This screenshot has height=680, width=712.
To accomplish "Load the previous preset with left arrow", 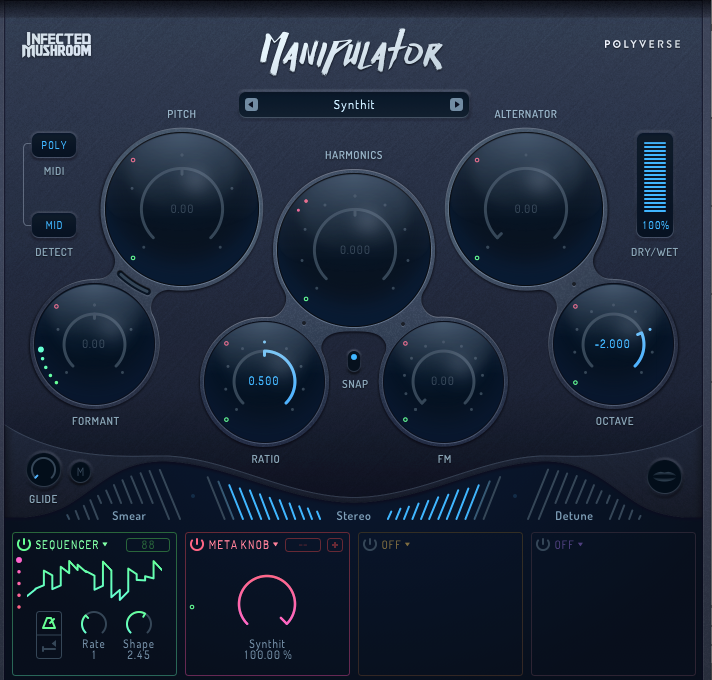I will click(252, 105).
